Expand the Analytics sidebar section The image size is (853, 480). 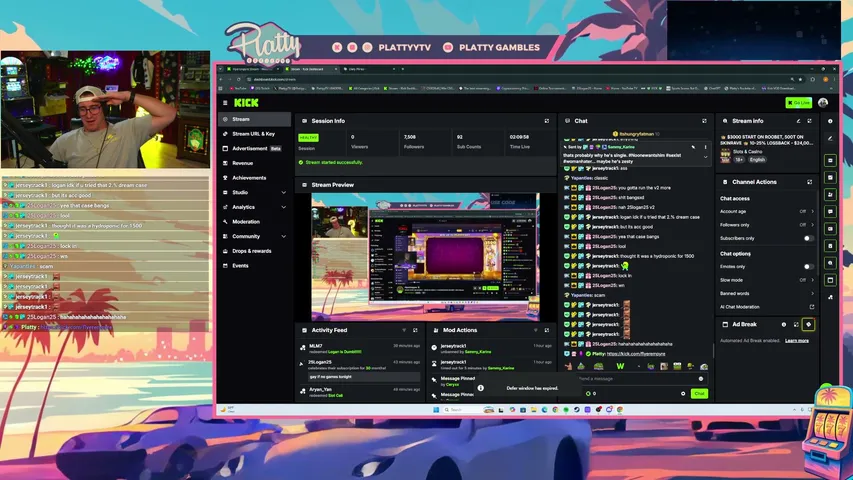click(283, 207)
